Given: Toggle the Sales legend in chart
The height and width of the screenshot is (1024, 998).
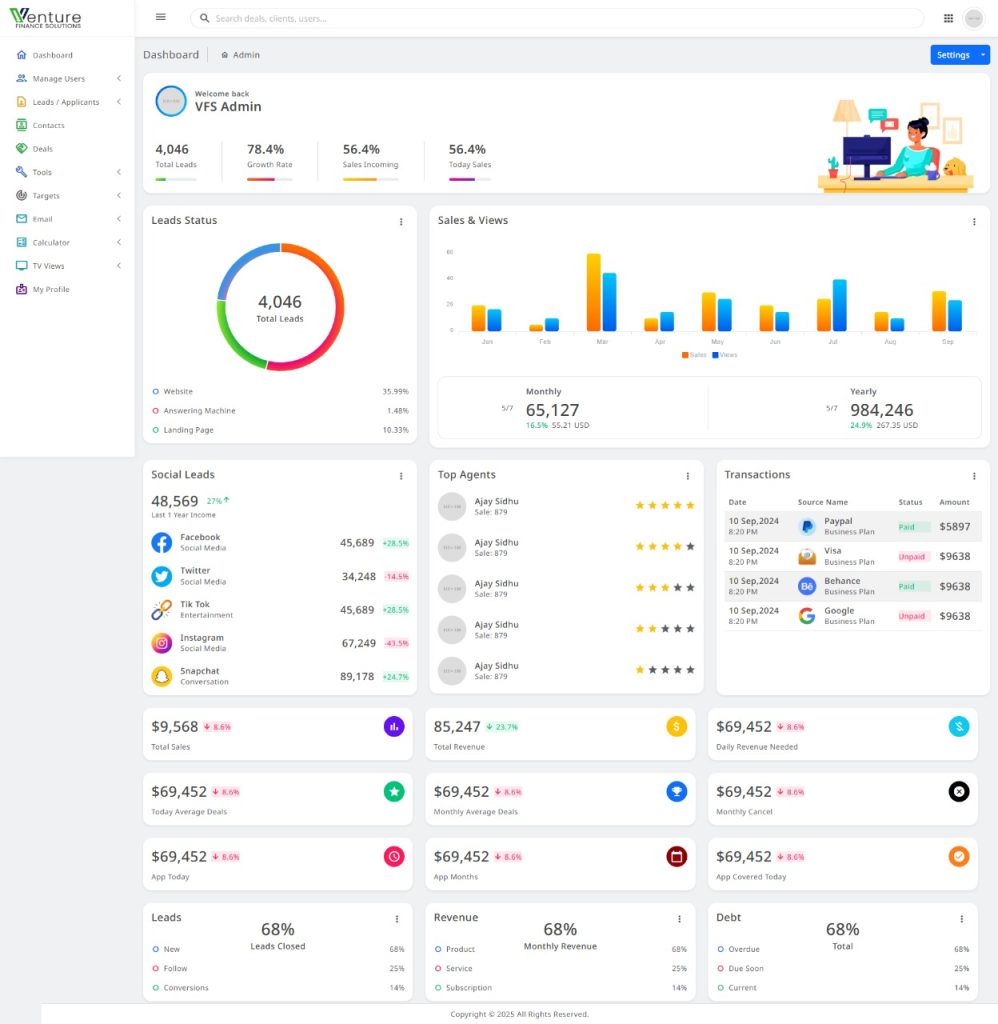Looking at the screenshot, I should click(694, 355).
